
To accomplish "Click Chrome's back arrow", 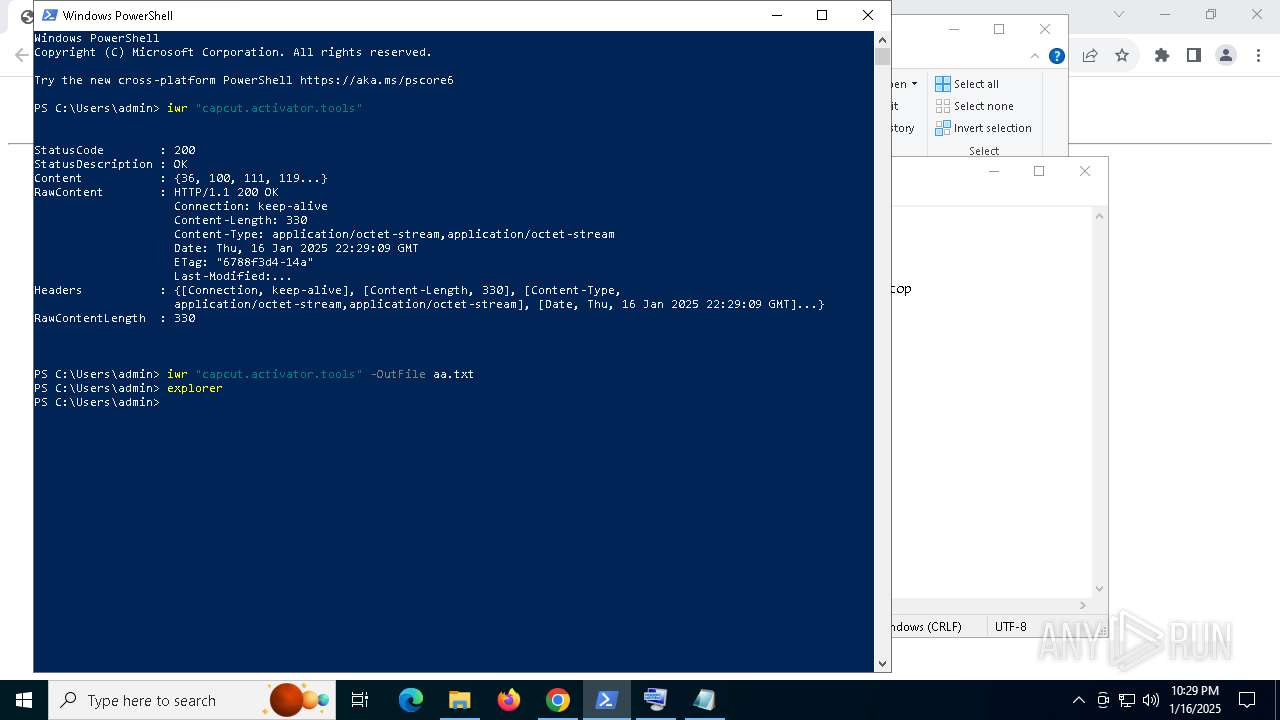I will coord(21,55).
